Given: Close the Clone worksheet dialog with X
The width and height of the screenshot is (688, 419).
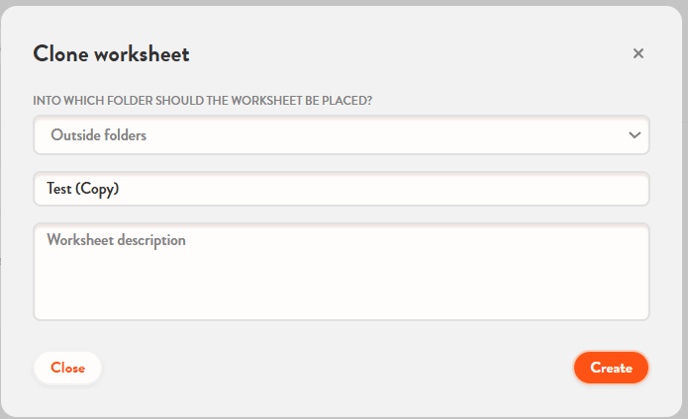Looking at the screenshot, I should point(638,54).
